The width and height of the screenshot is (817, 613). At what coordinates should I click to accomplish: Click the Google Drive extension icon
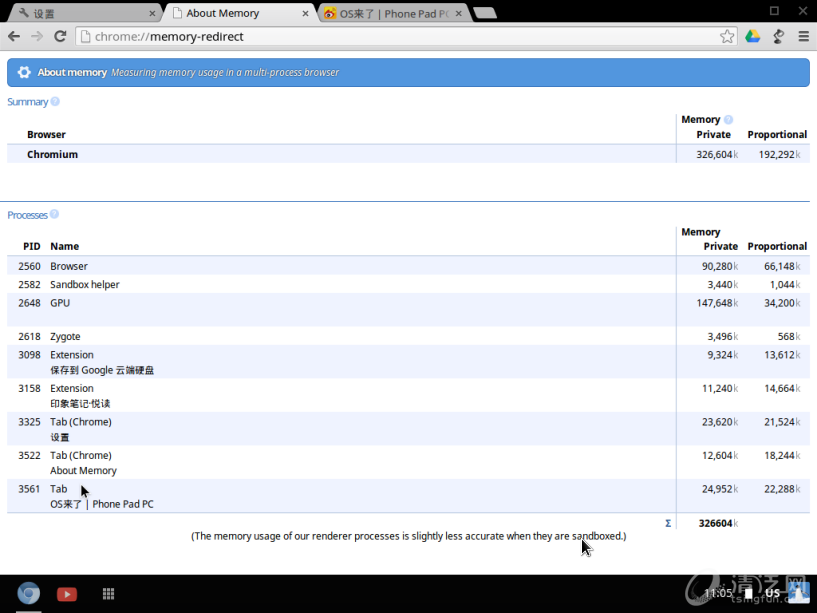(x=752, y=36)
